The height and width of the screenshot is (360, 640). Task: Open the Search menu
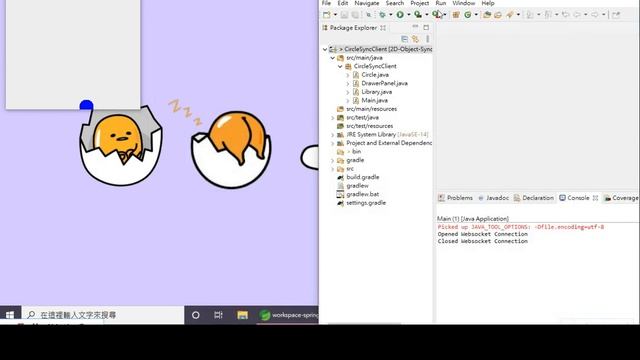point(395,3)
